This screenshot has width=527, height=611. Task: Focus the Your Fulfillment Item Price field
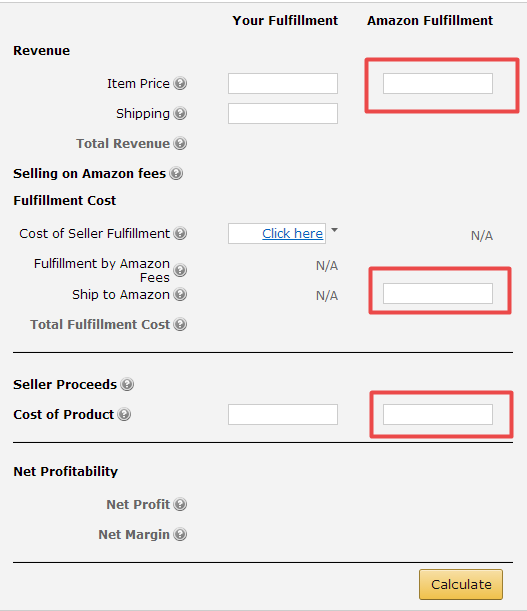point(283,83)
